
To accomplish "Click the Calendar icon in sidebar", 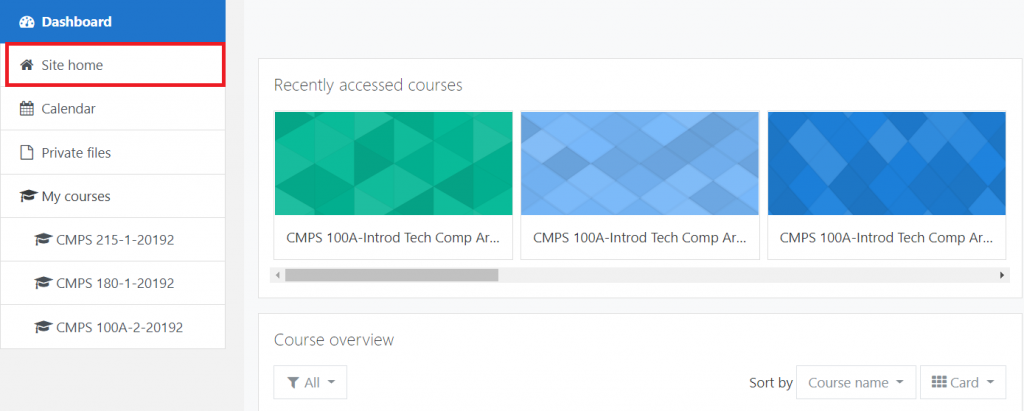I will point(27,109).
